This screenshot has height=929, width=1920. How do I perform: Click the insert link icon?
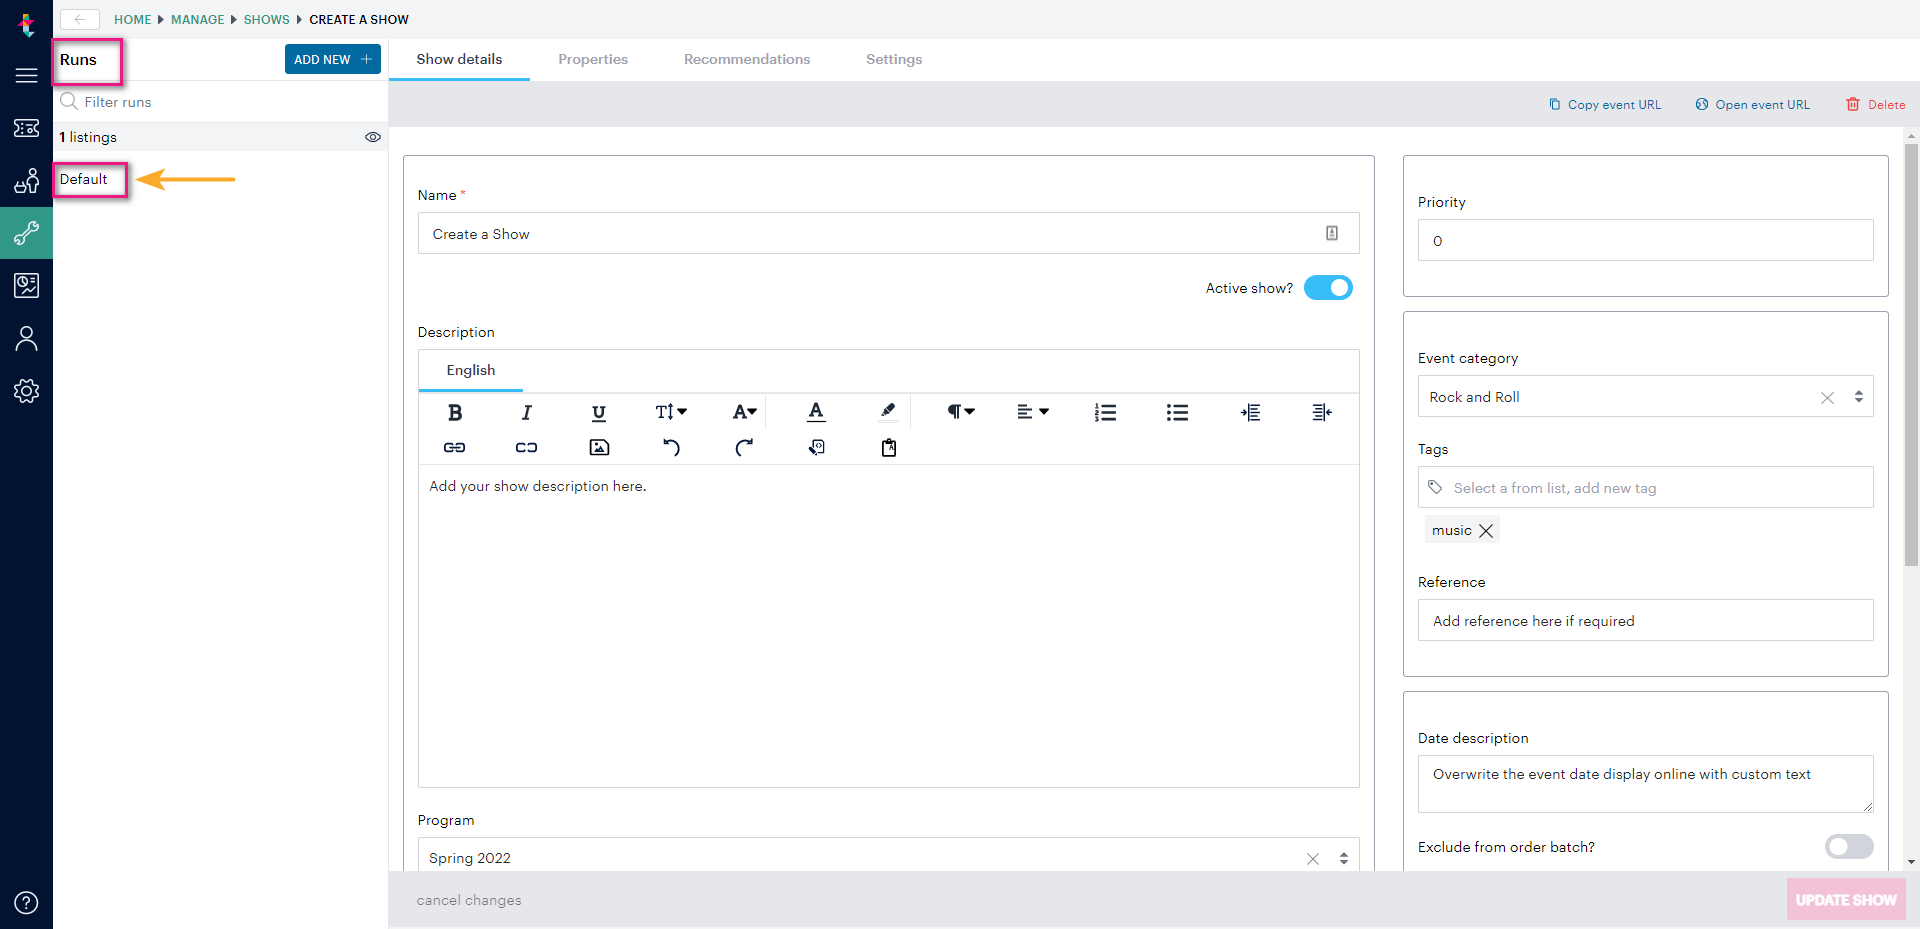coord(454,447)
